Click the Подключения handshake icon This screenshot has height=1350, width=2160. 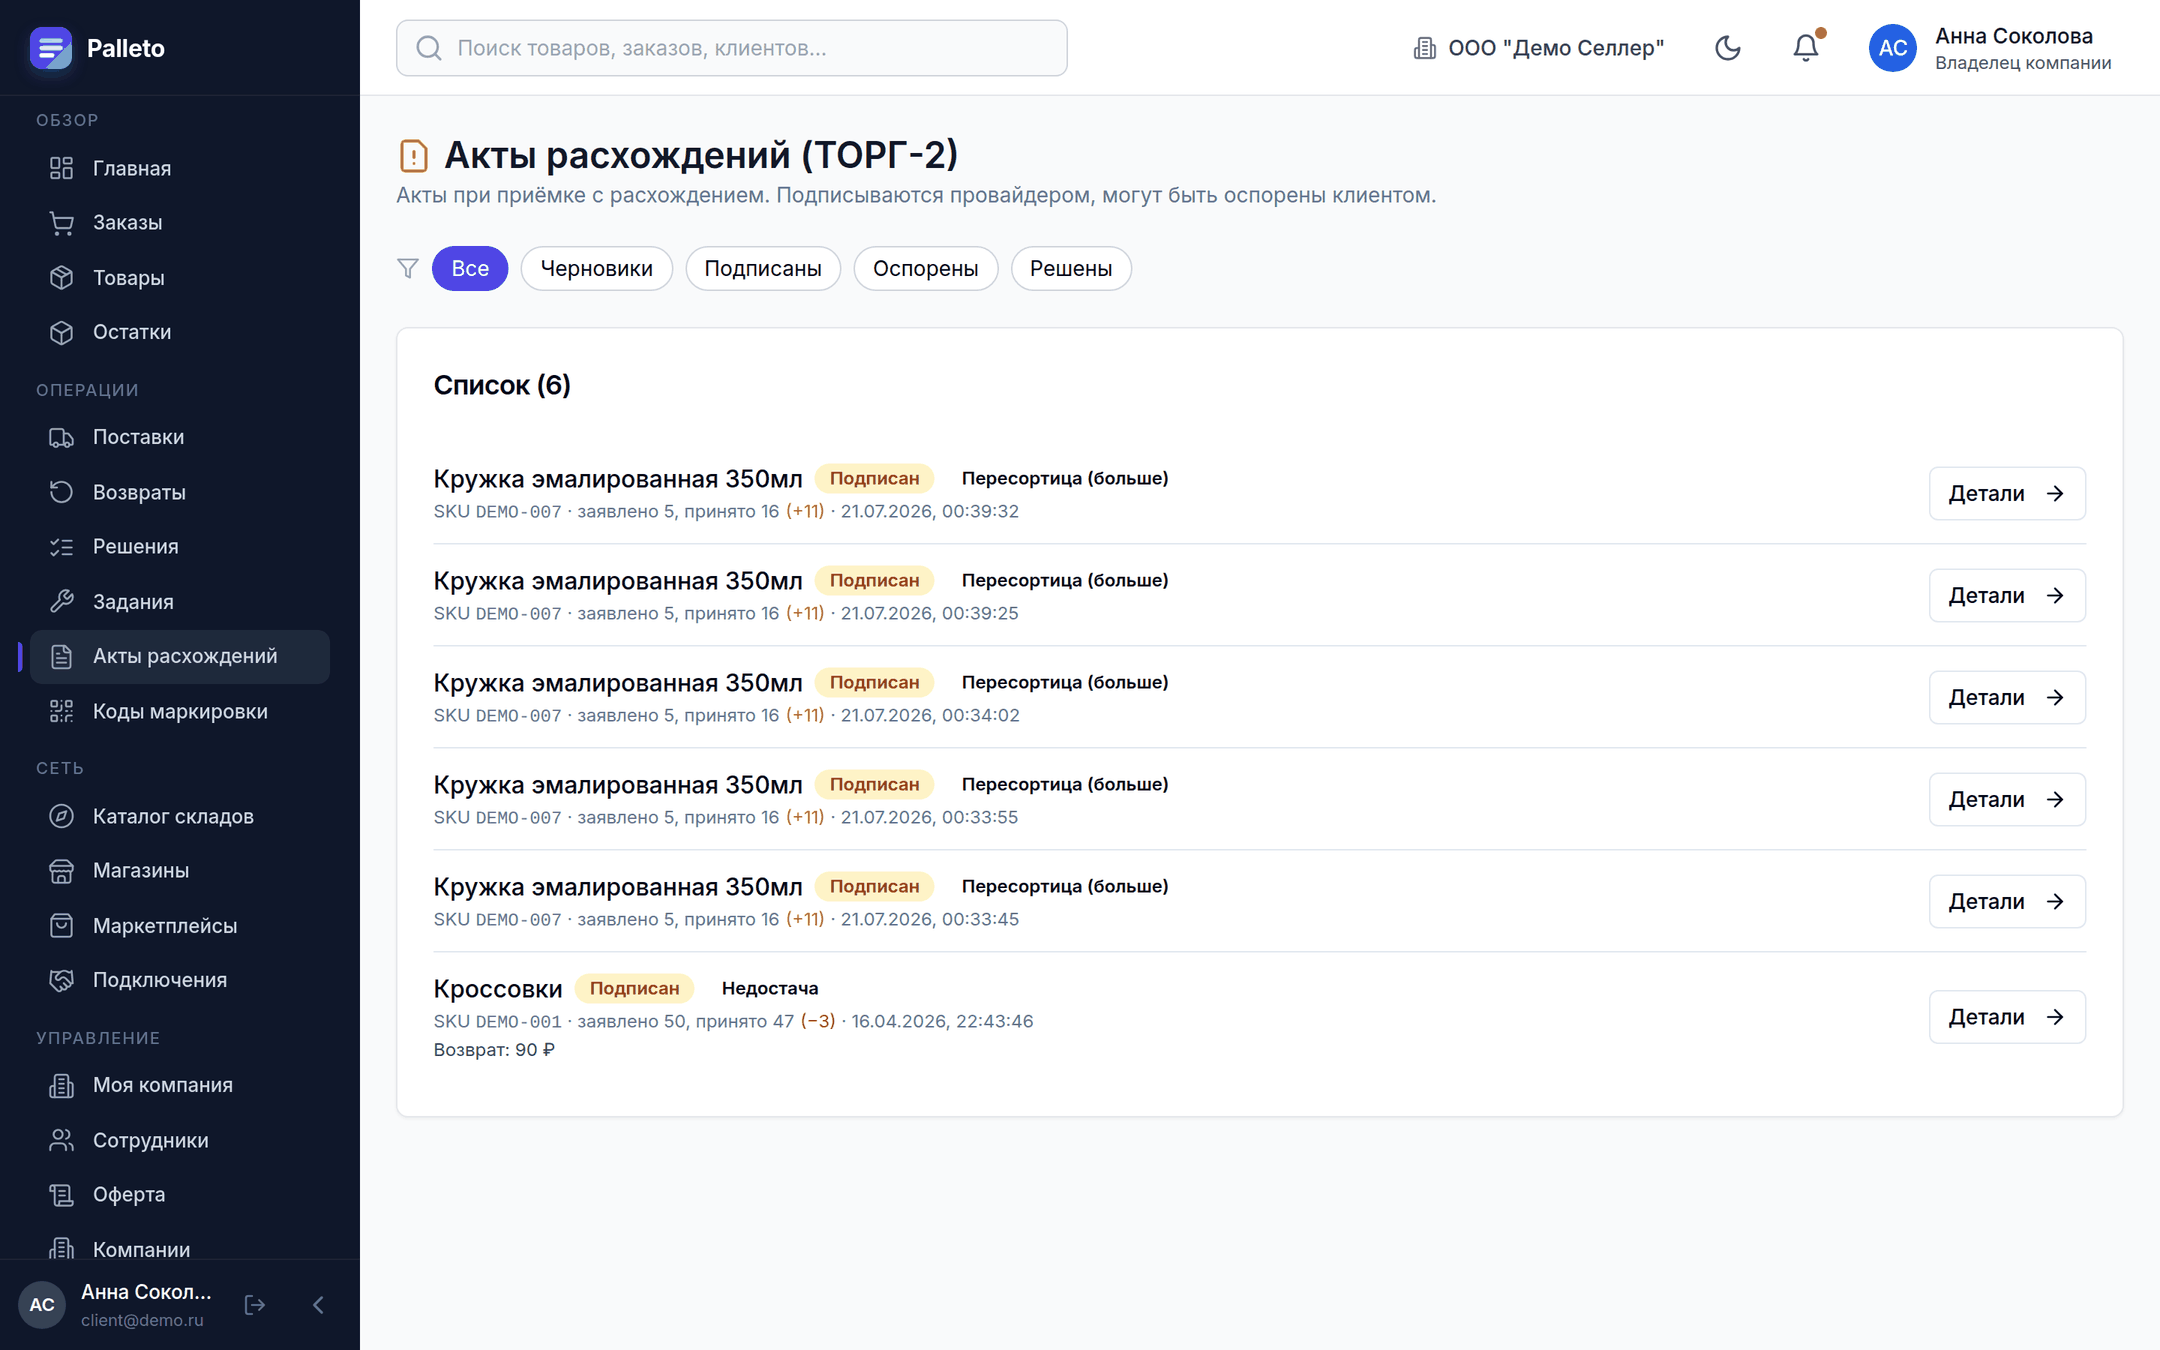coord(62,980)
